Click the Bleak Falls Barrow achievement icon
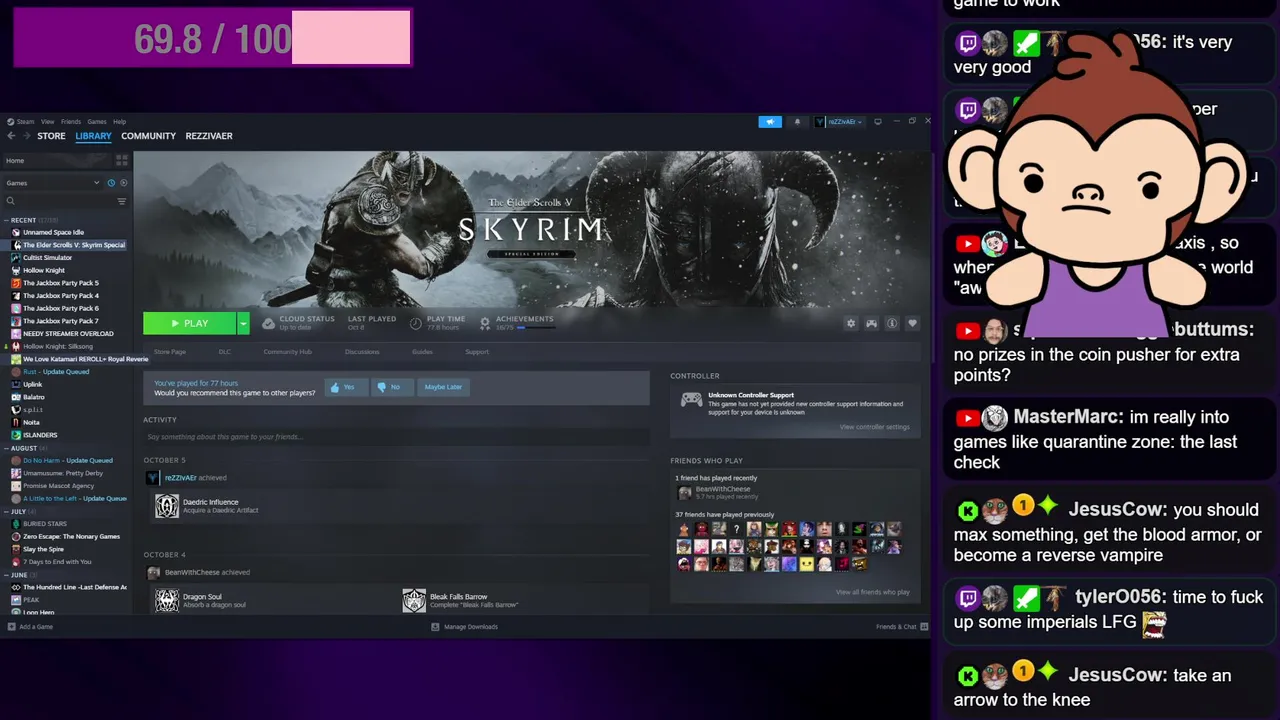Screen dimensions: 1280x720 click(x=414, y=600)
